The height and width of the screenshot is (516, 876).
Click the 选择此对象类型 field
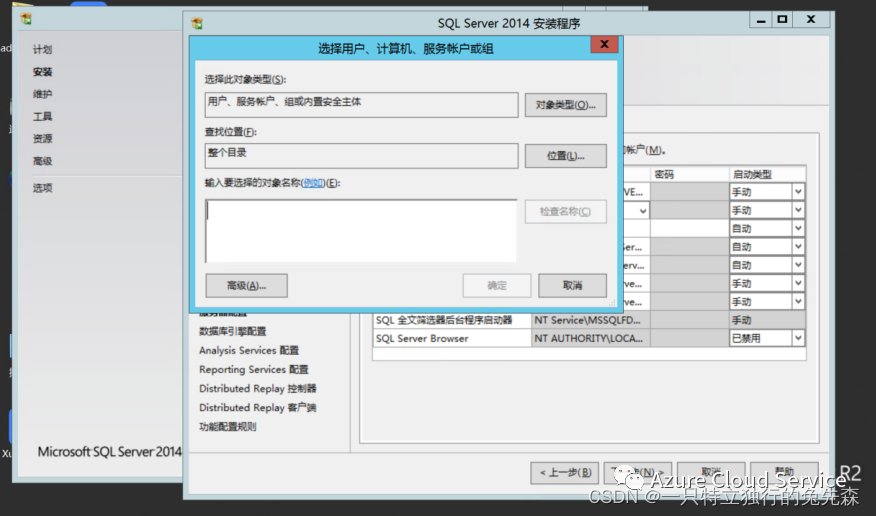pos(361,105)
